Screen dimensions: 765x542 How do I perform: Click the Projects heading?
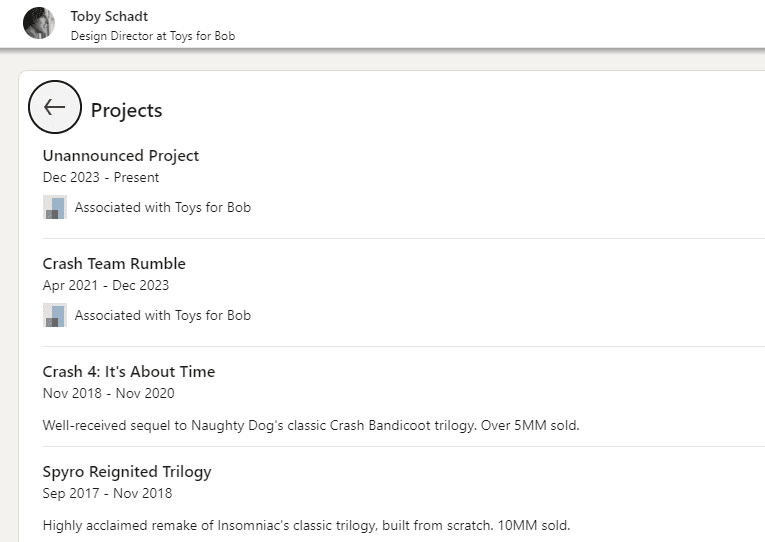[x=126, y=110]
